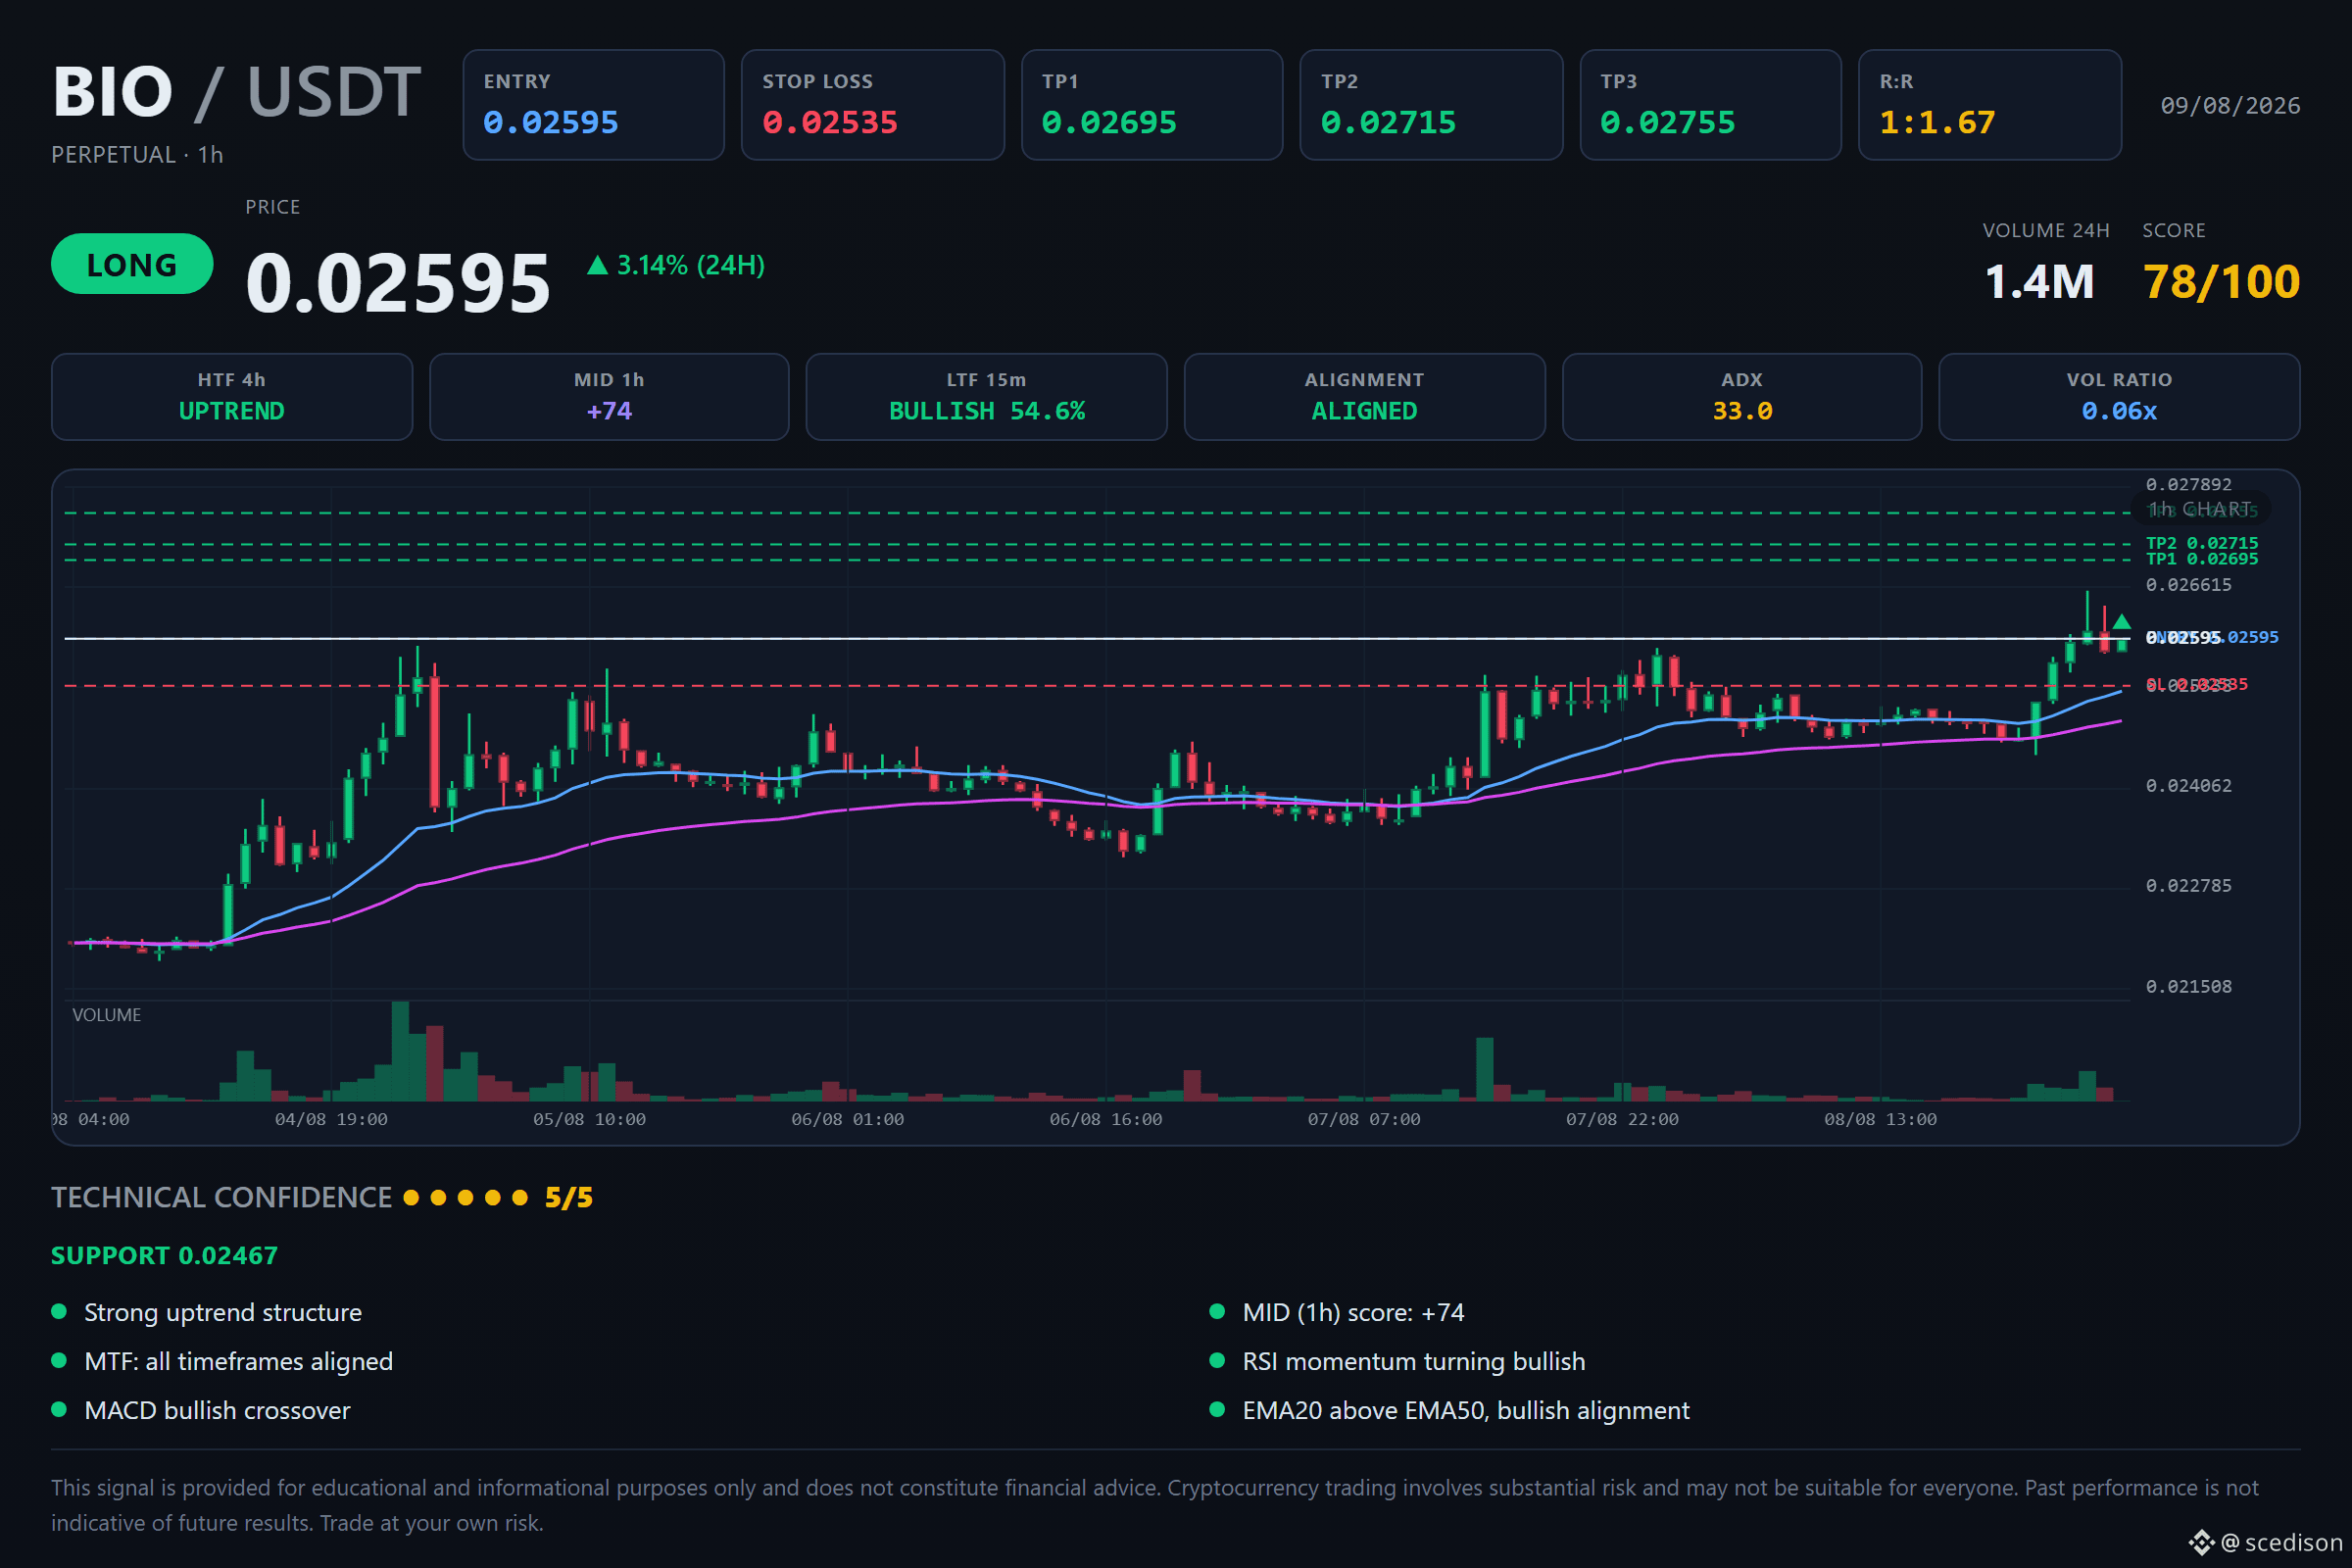
Task: Click the 5/5 confidence rating
Action: tap(569, 1198)
